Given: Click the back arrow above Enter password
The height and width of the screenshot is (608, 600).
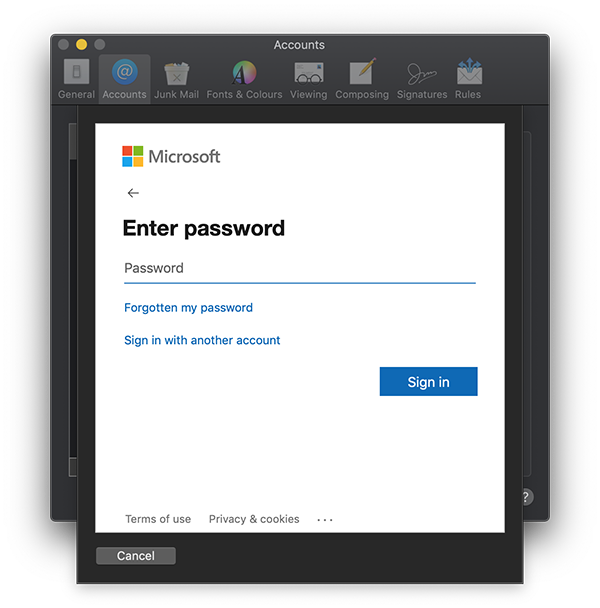Looking at the screenshot, I should [x=133, y=193].
